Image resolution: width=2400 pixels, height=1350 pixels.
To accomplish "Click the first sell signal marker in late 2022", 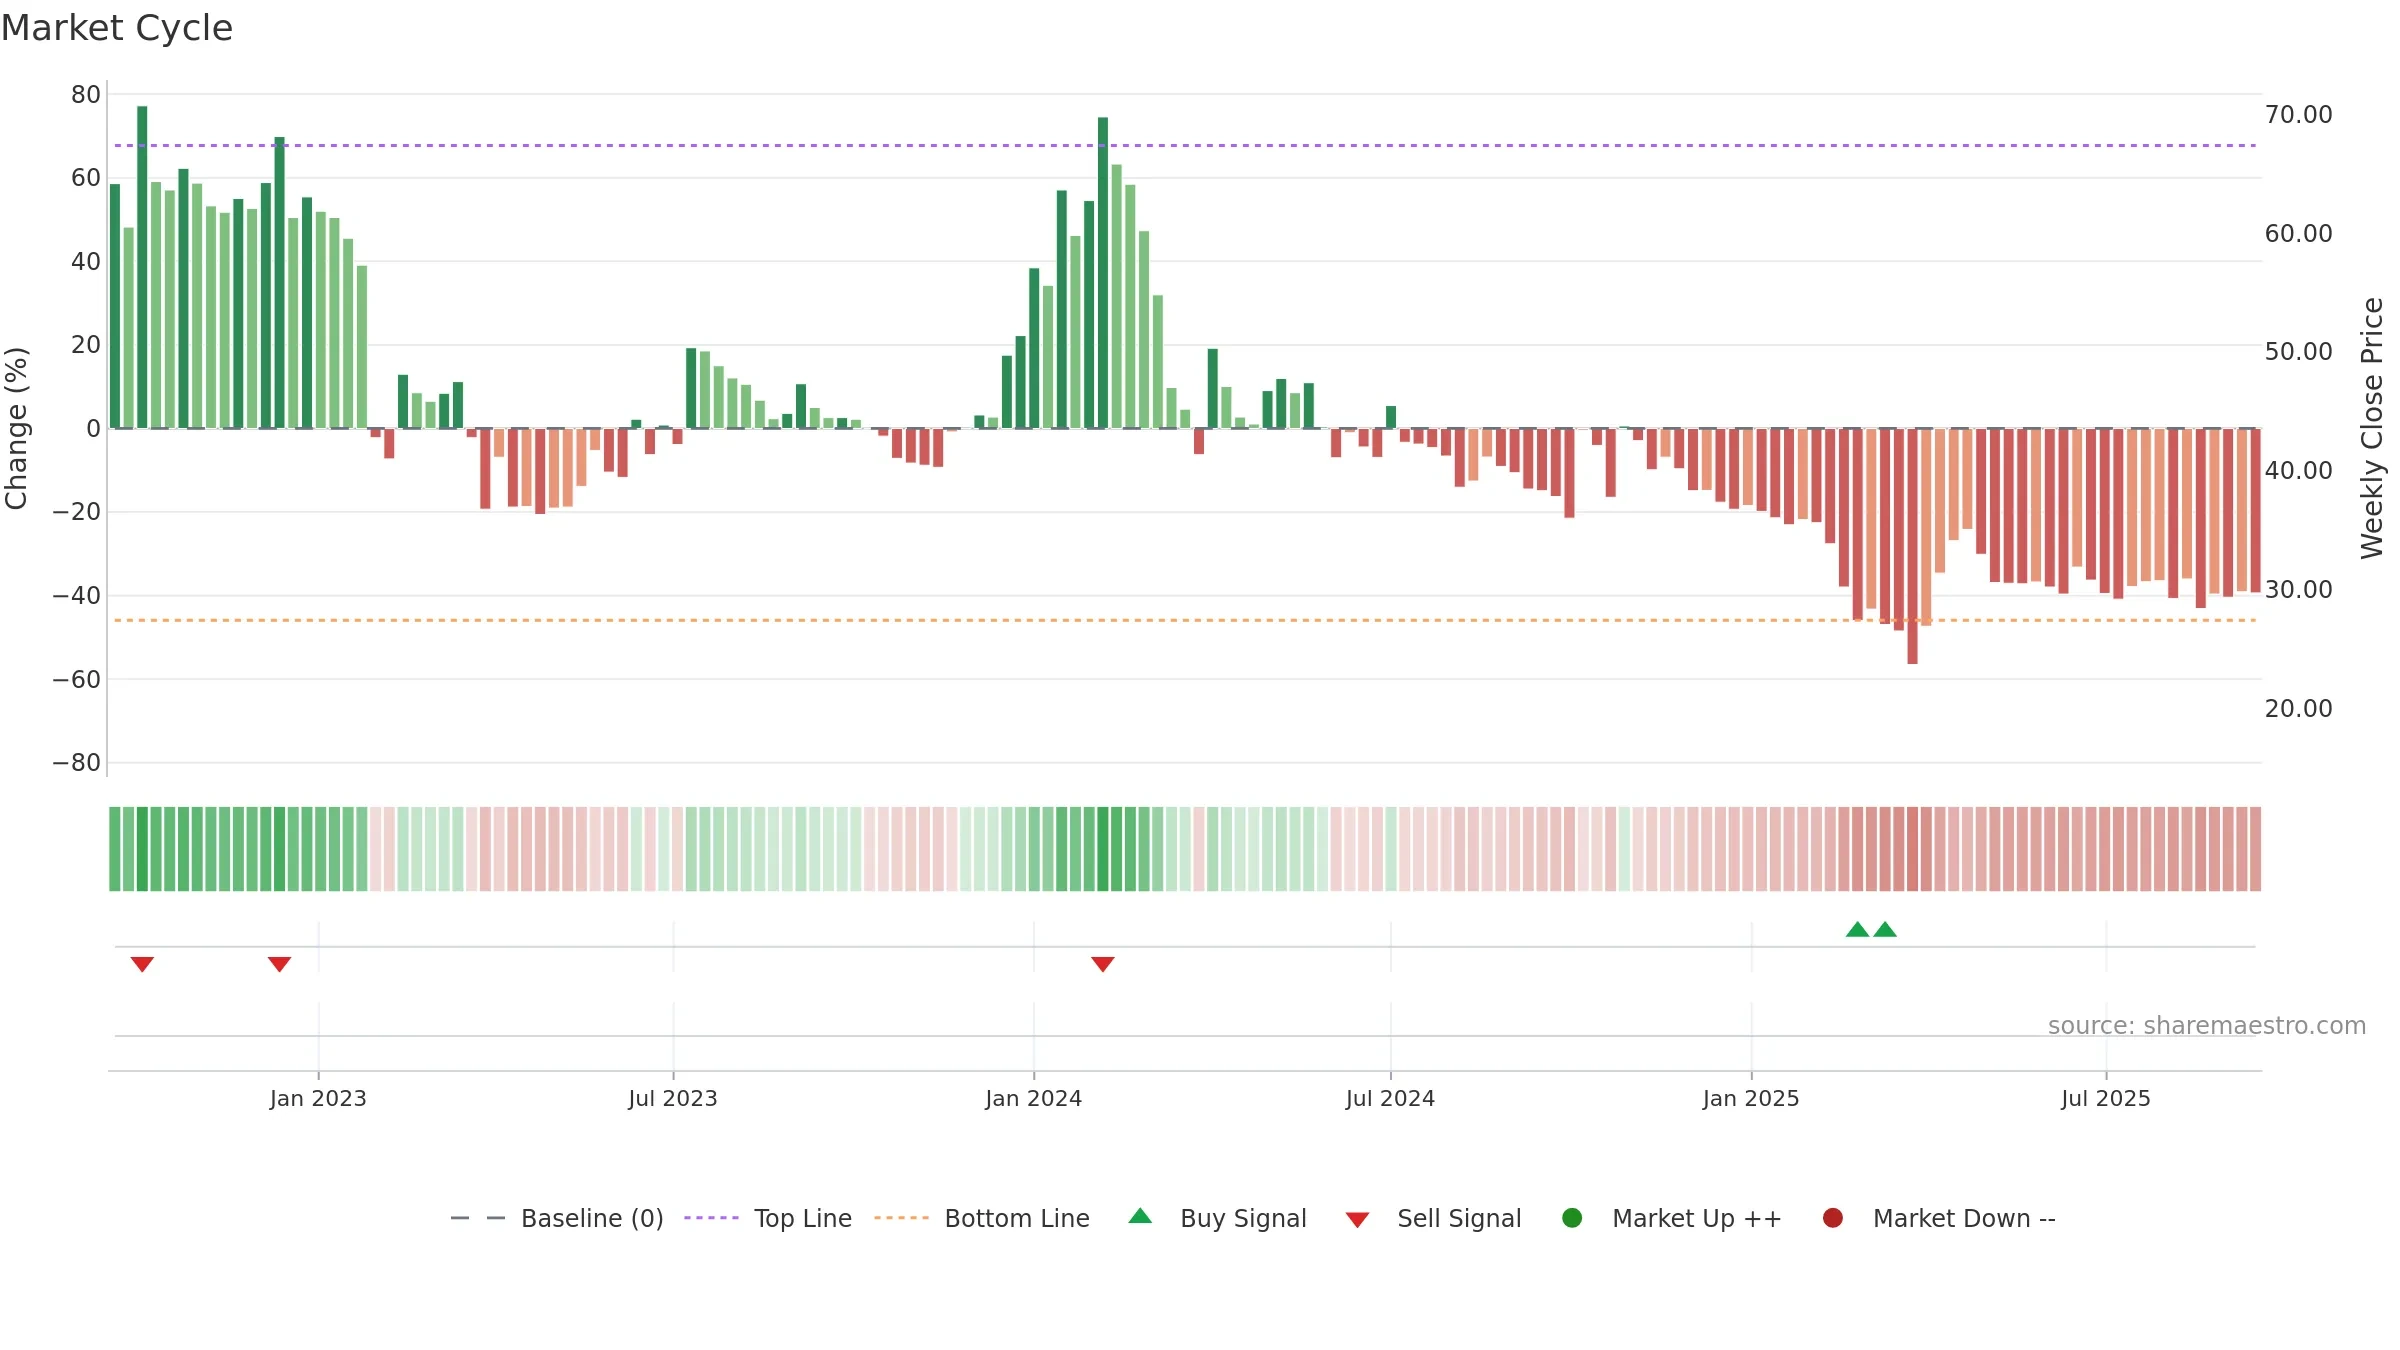I will [x=142, y=964].
